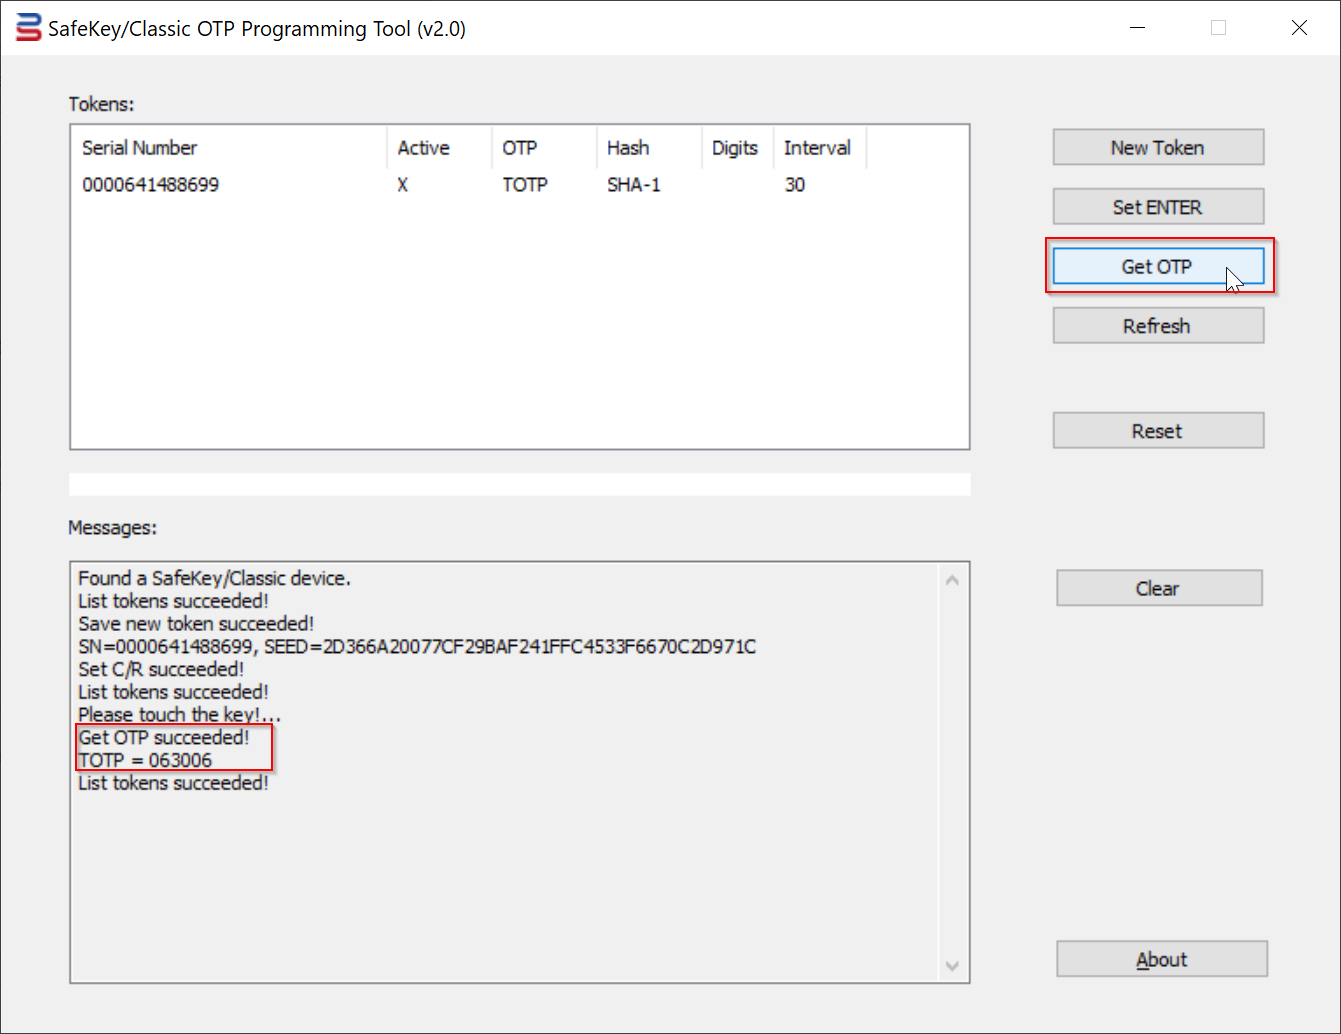The height and width of the screenshot is (1034, 1341).
Task: Sort by Serial Number column header
Action: (x=140, y=148)
